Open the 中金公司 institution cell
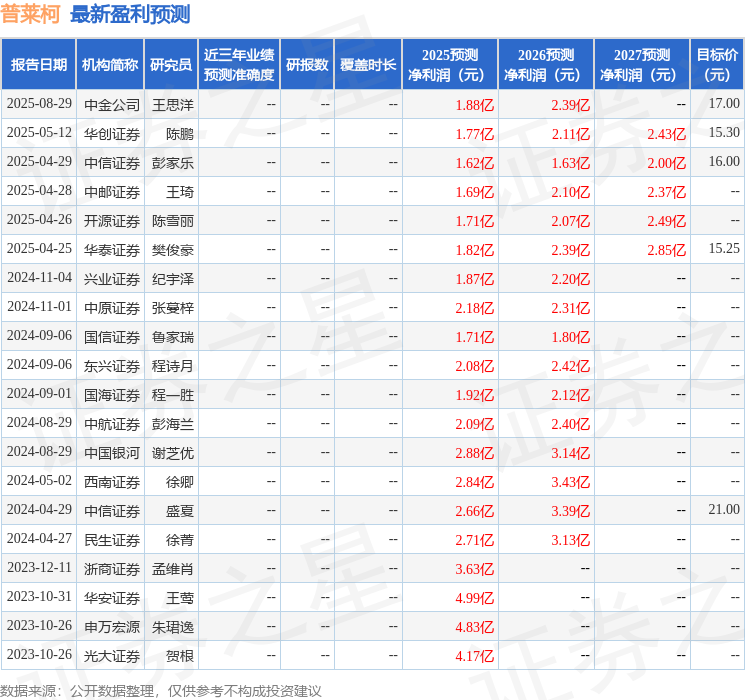The width and height of the screenshot is (745, 700). 112,104
